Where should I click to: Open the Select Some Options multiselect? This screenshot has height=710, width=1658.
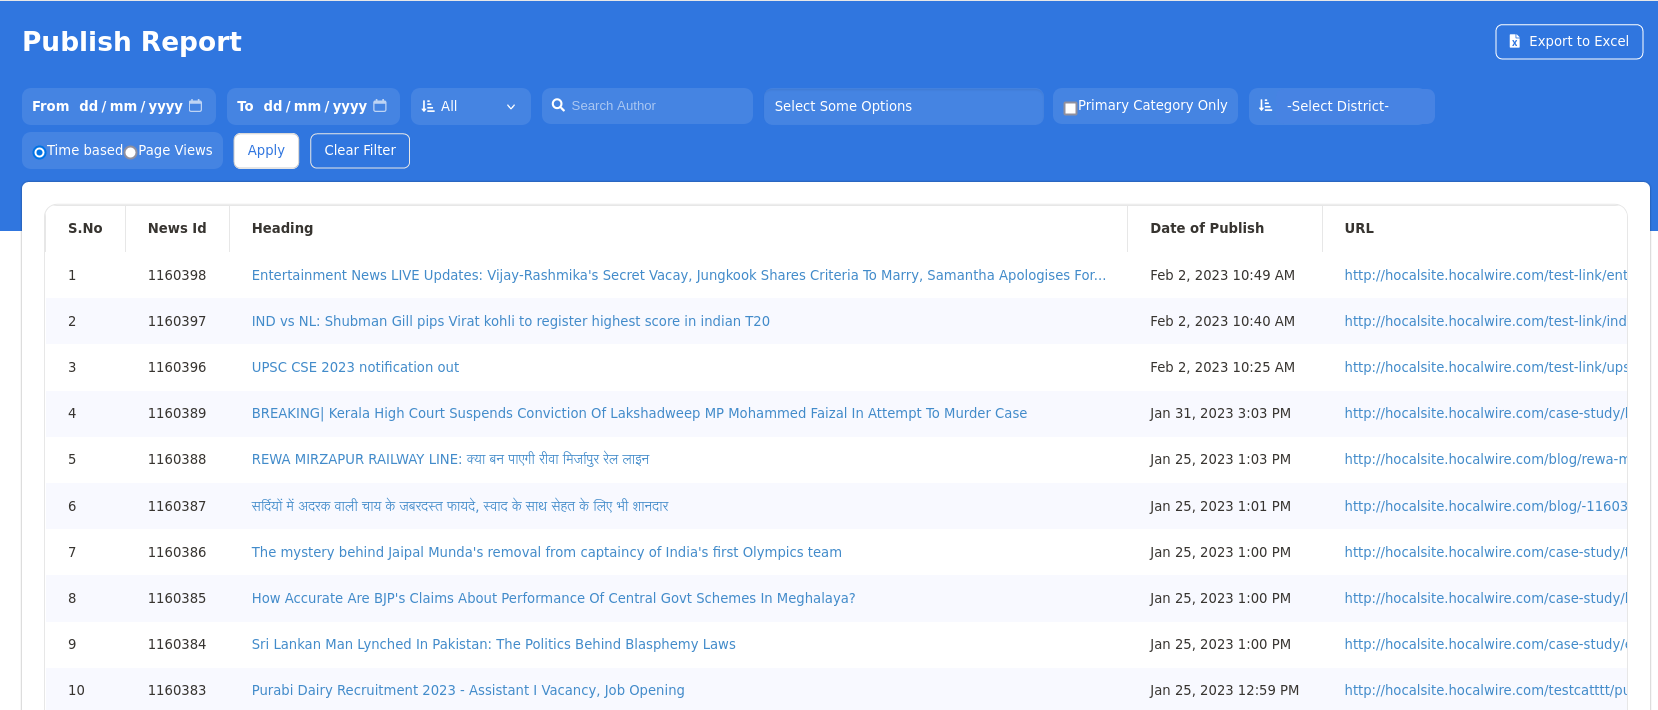pyautogui.click(x=902, y=106)
